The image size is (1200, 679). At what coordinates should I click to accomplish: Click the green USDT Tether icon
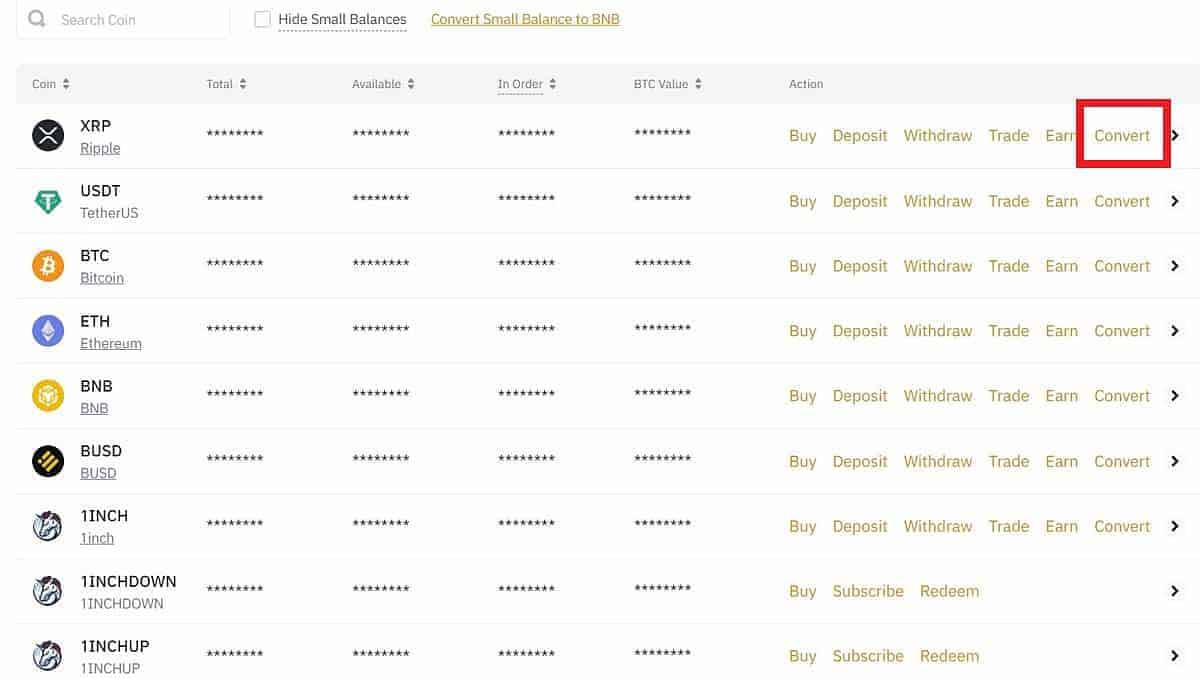point(48,201)
